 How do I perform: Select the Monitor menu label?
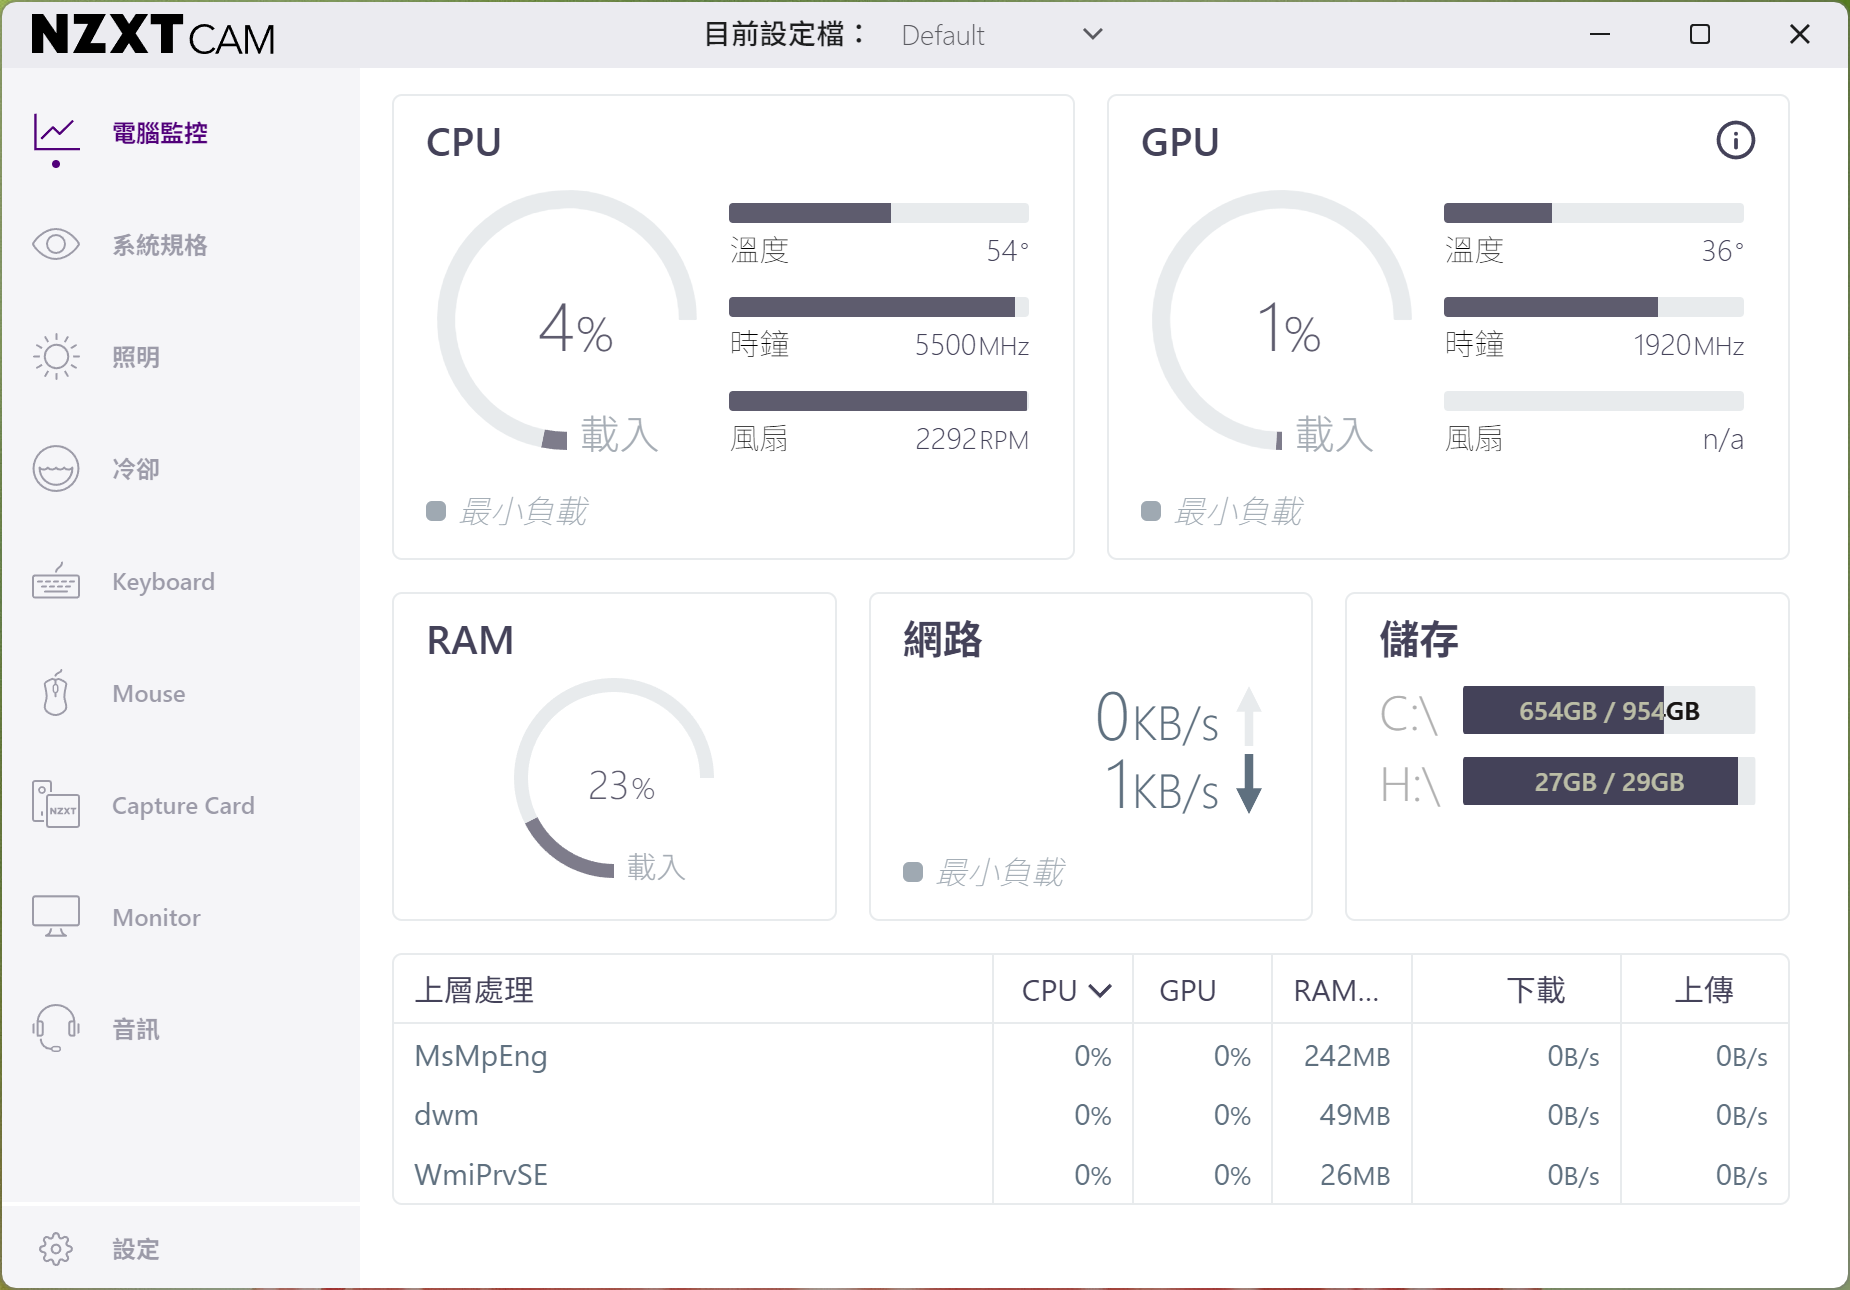[x=156, y=917]
